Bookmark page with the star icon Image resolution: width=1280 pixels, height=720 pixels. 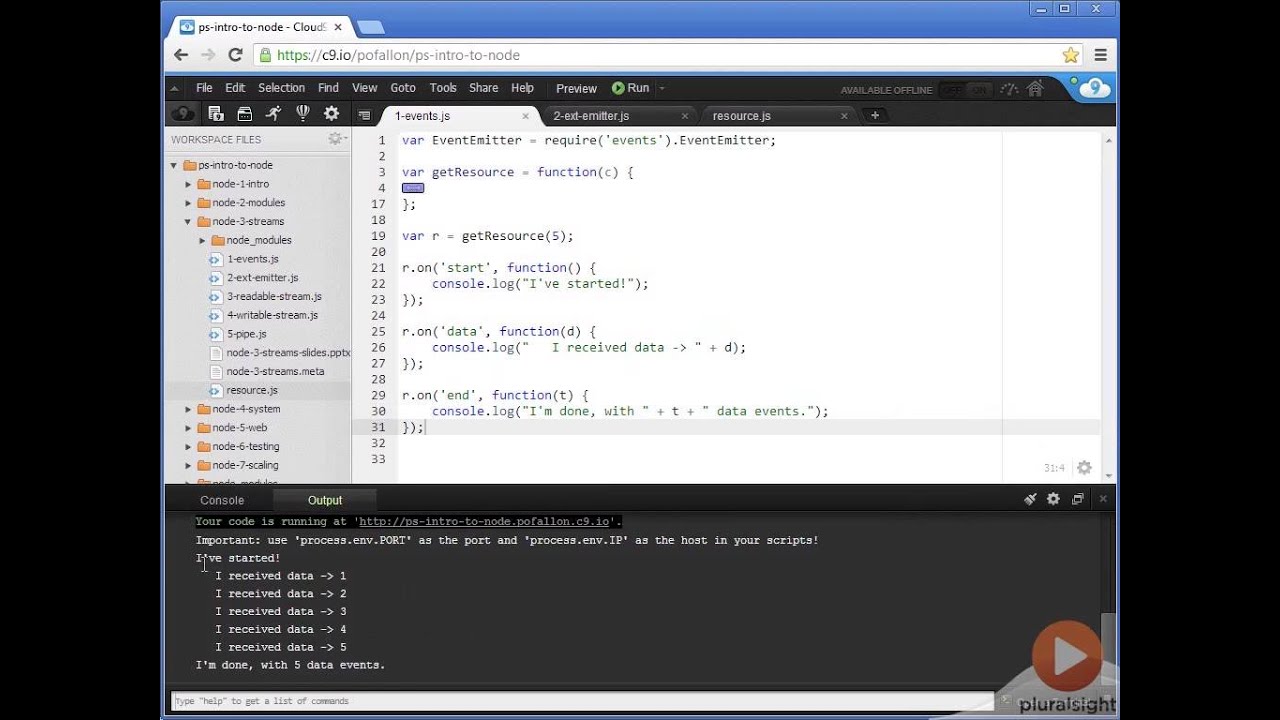[1071, 55]
